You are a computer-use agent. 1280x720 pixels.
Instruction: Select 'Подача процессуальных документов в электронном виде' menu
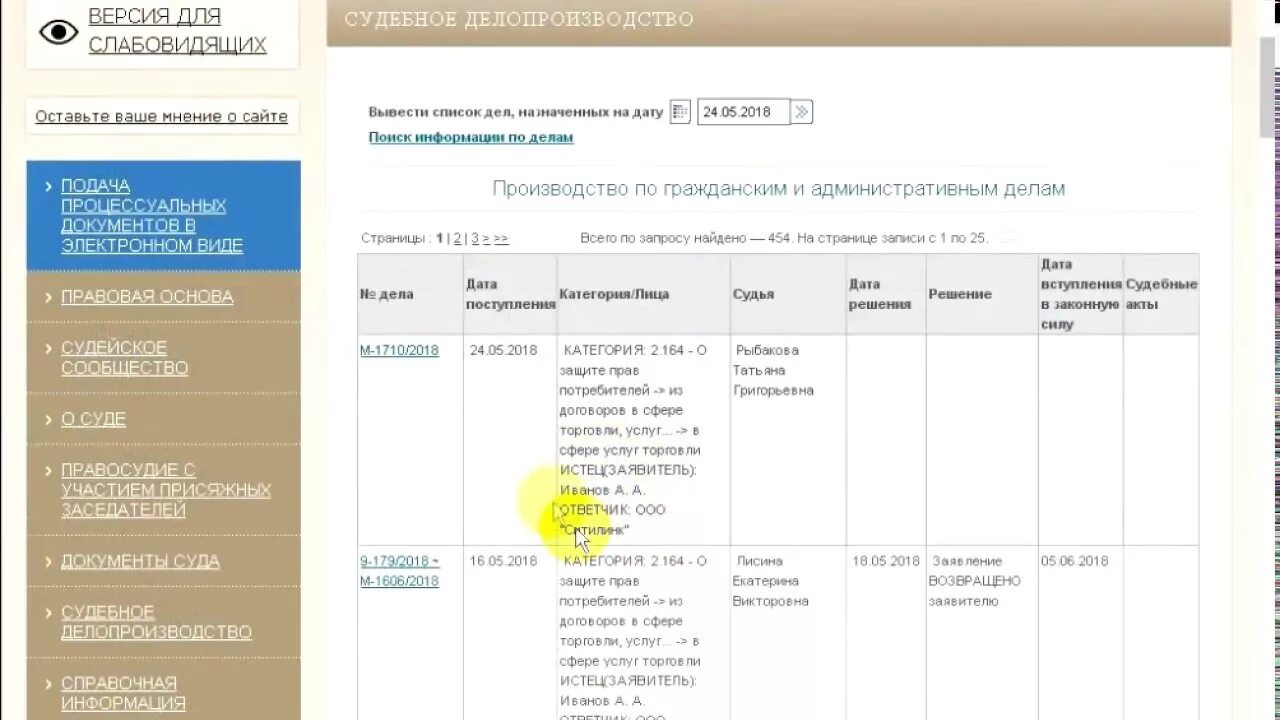pos(163,216)
